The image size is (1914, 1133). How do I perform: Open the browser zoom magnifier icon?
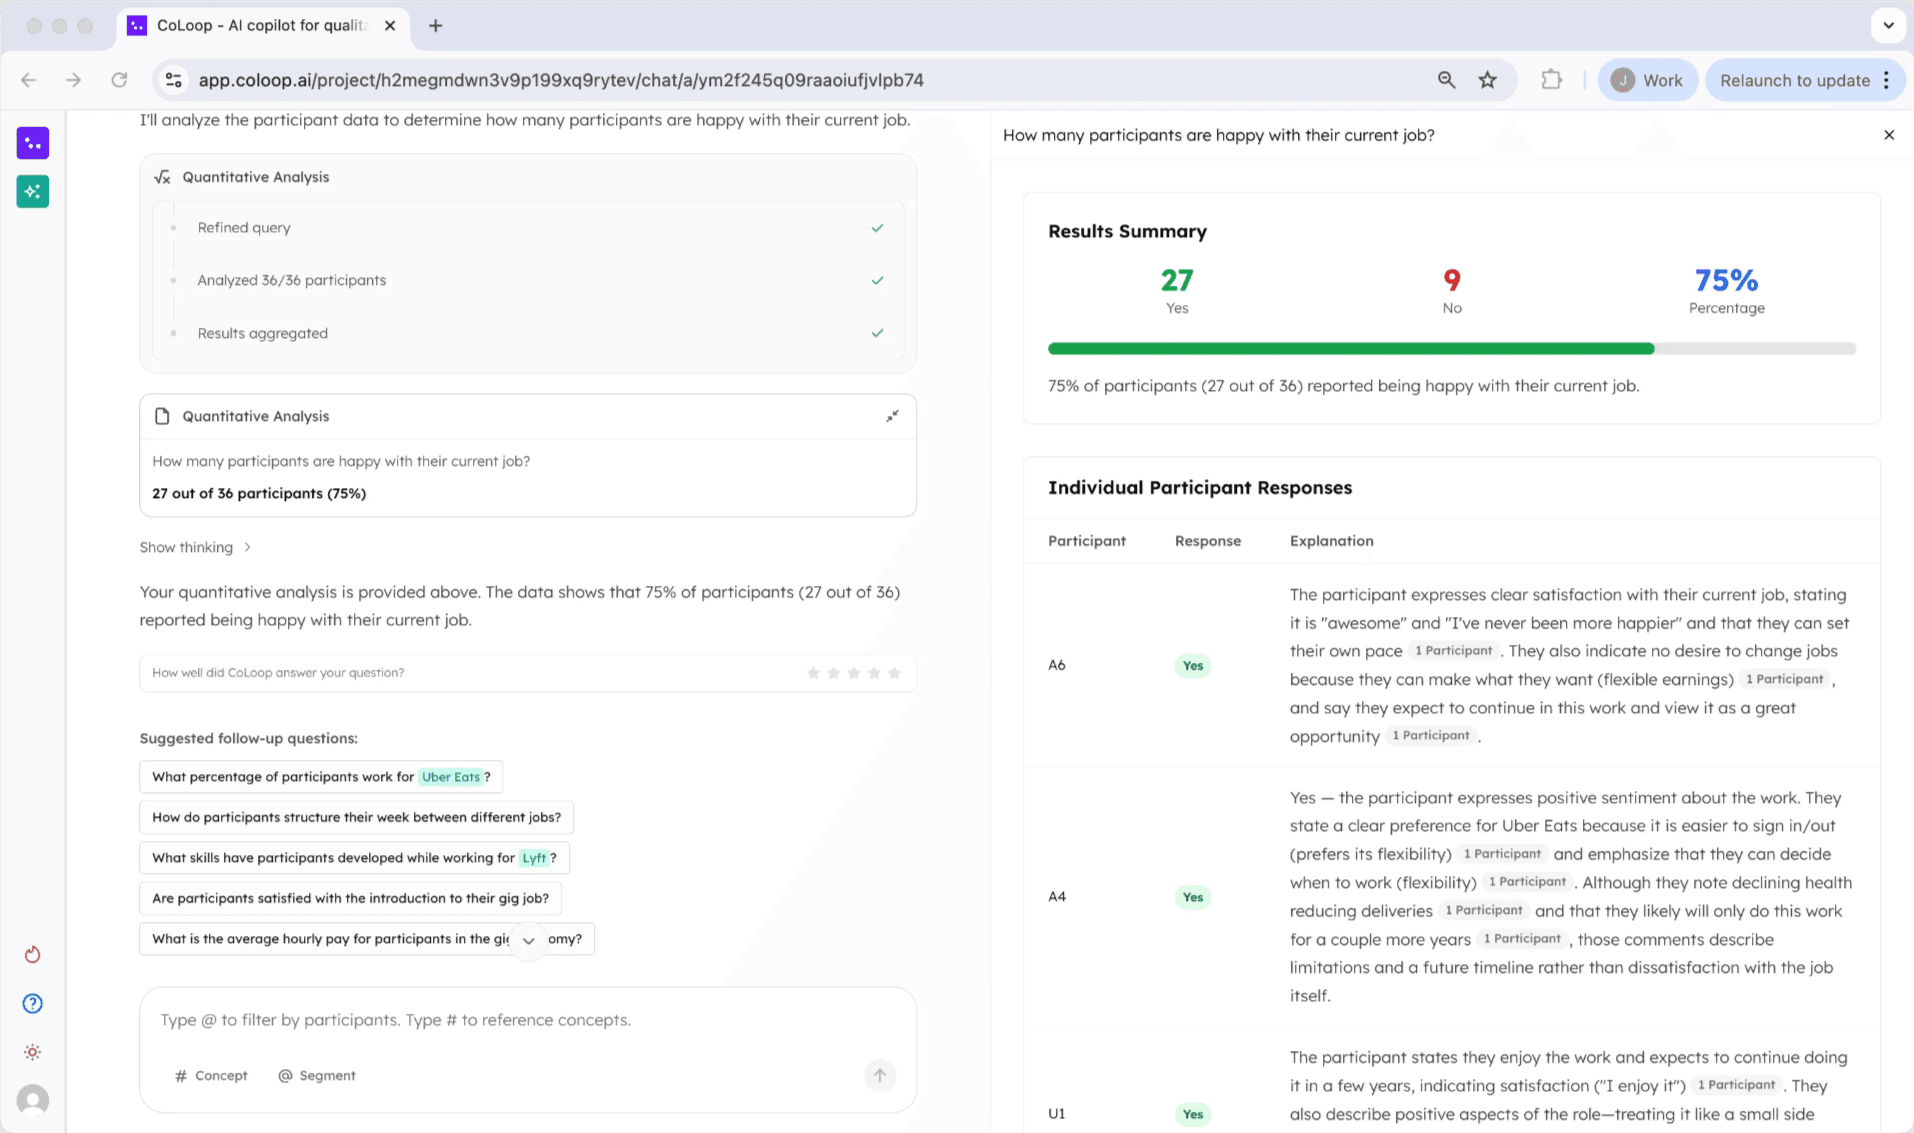[x=1446, y=80]
